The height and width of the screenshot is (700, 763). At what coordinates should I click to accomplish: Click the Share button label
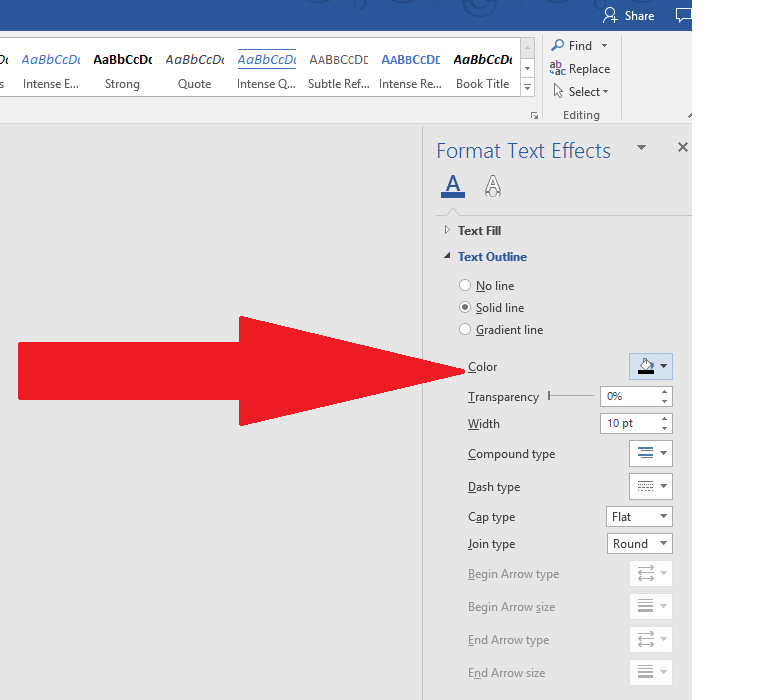pyautogui.click(x=639, y=16)
